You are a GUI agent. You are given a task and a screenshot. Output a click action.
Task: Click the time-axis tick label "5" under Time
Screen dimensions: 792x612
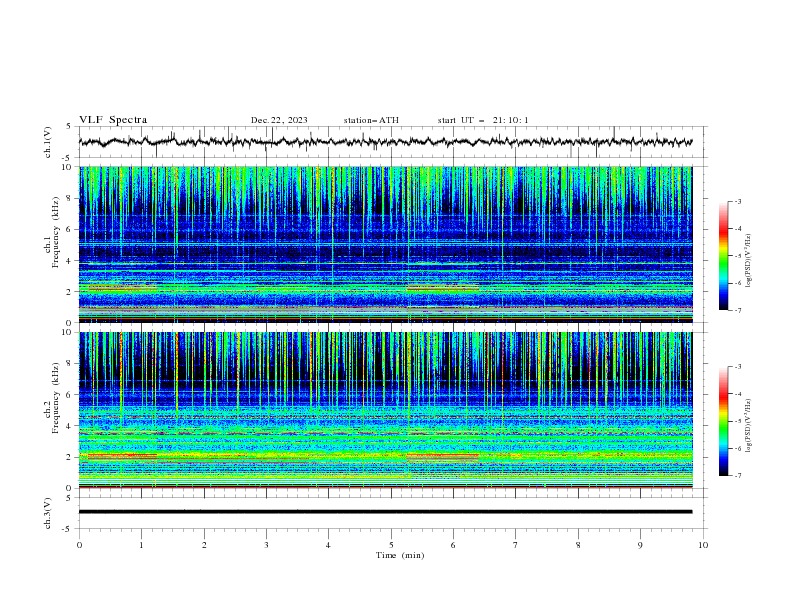391,545
